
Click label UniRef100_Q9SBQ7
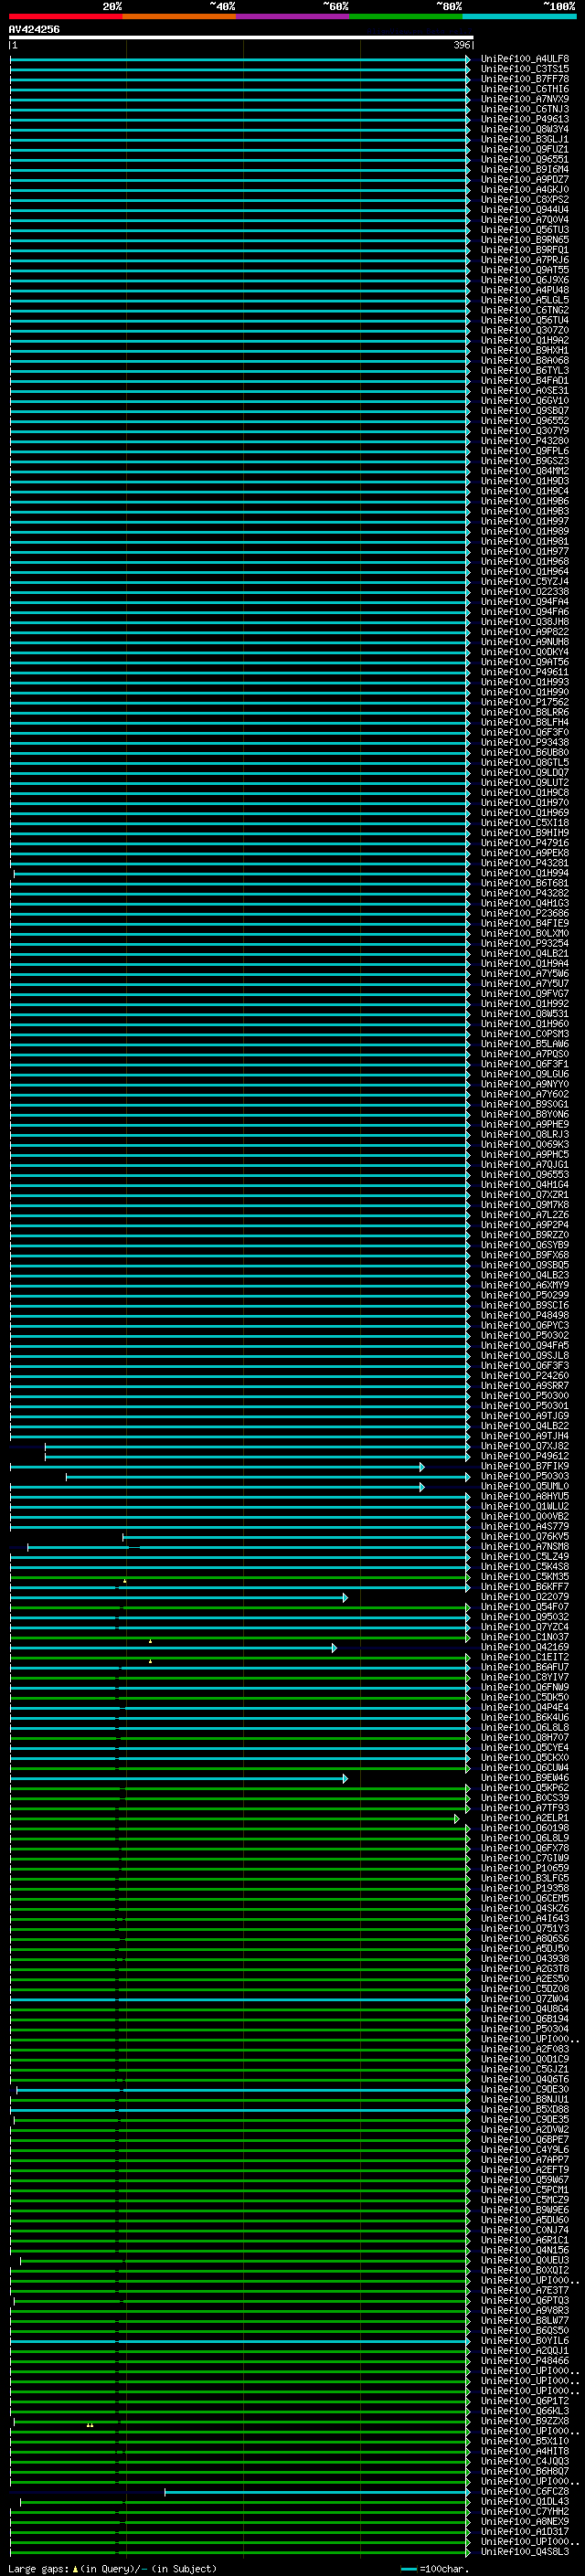[525, 411]
